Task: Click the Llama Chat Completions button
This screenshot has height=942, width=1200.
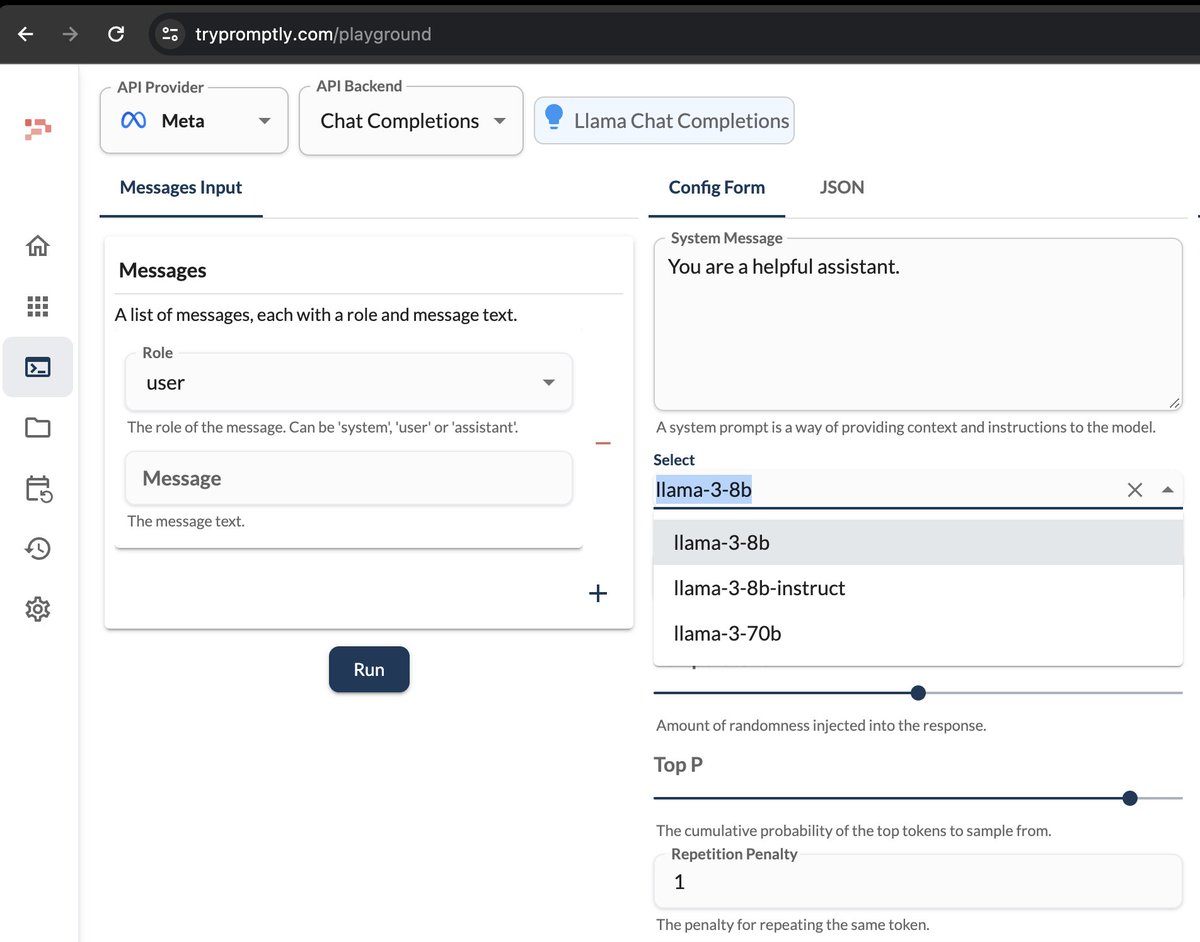Action: [x=664, y=120]
